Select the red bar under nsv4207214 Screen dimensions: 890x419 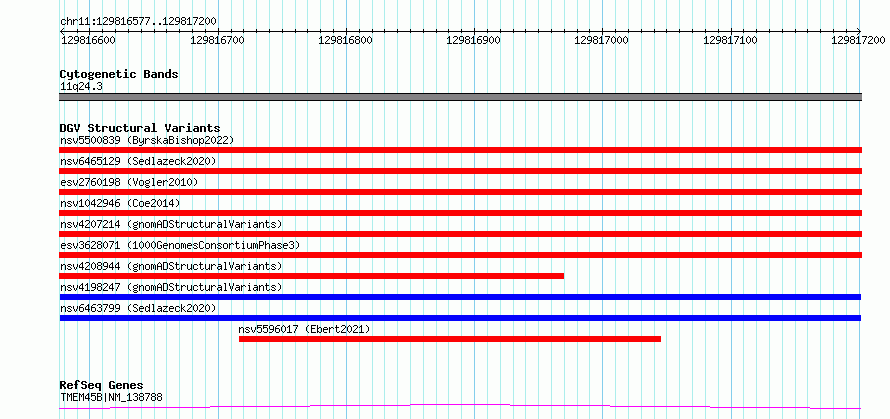(461, 234)
